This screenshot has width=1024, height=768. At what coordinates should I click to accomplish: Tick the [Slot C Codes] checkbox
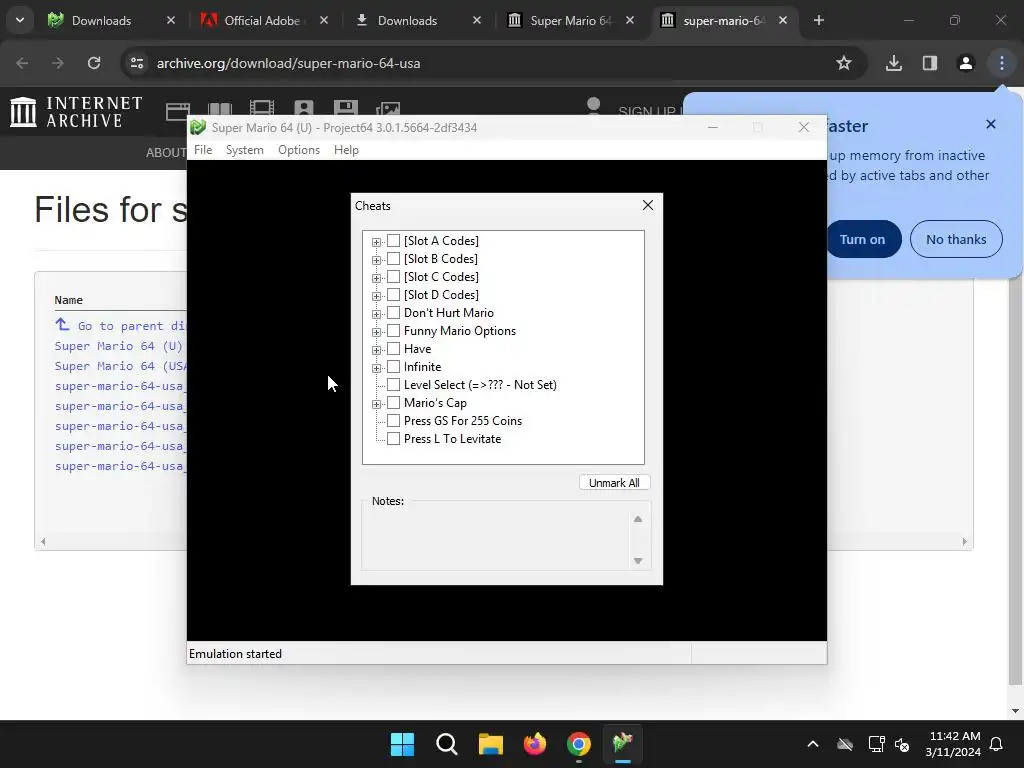(394, 276)
